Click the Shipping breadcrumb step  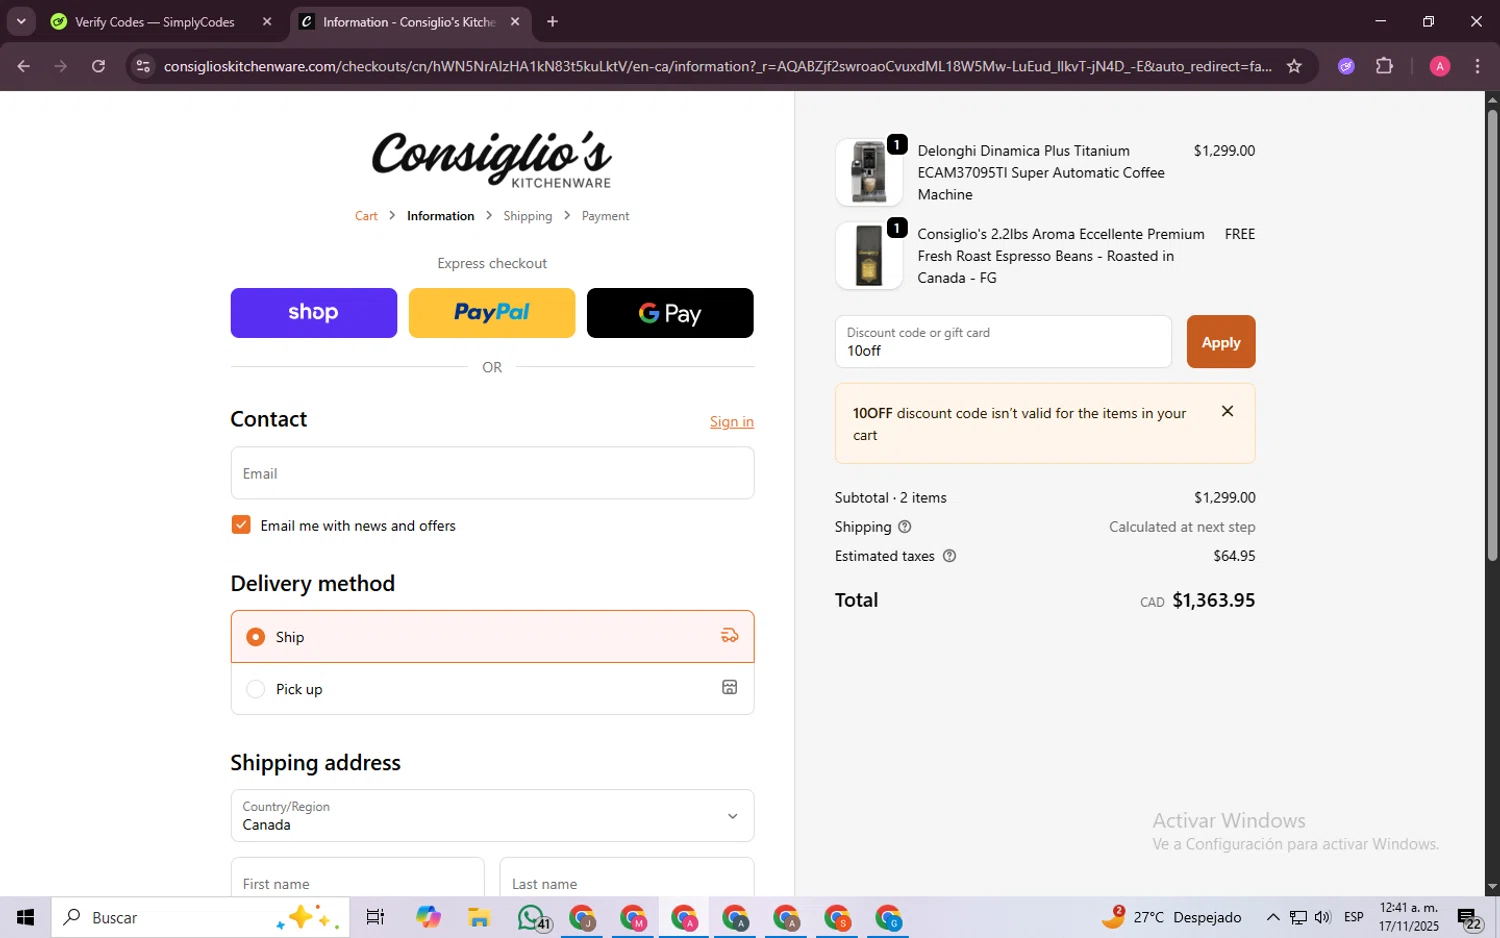(x=527, y=216)
